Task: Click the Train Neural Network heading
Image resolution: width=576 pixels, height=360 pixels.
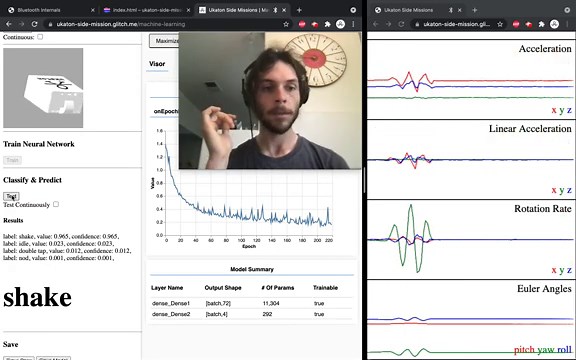Action: pos(39,144)
